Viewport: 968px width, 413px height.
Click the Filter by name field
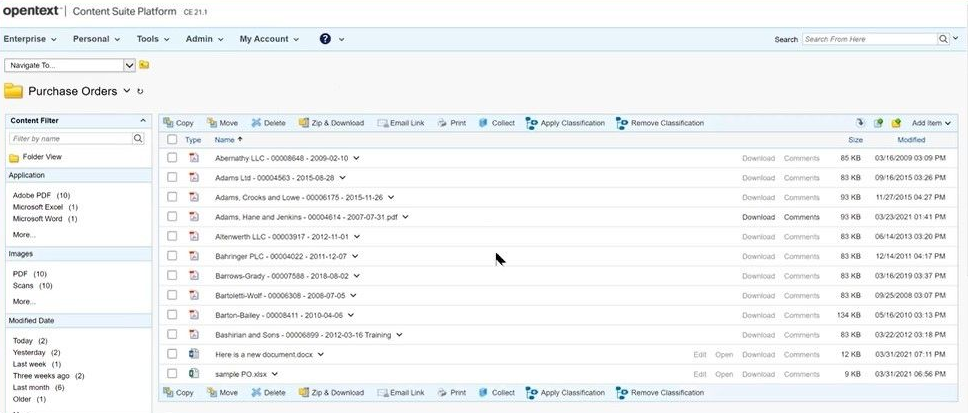(x=71, y=139)
